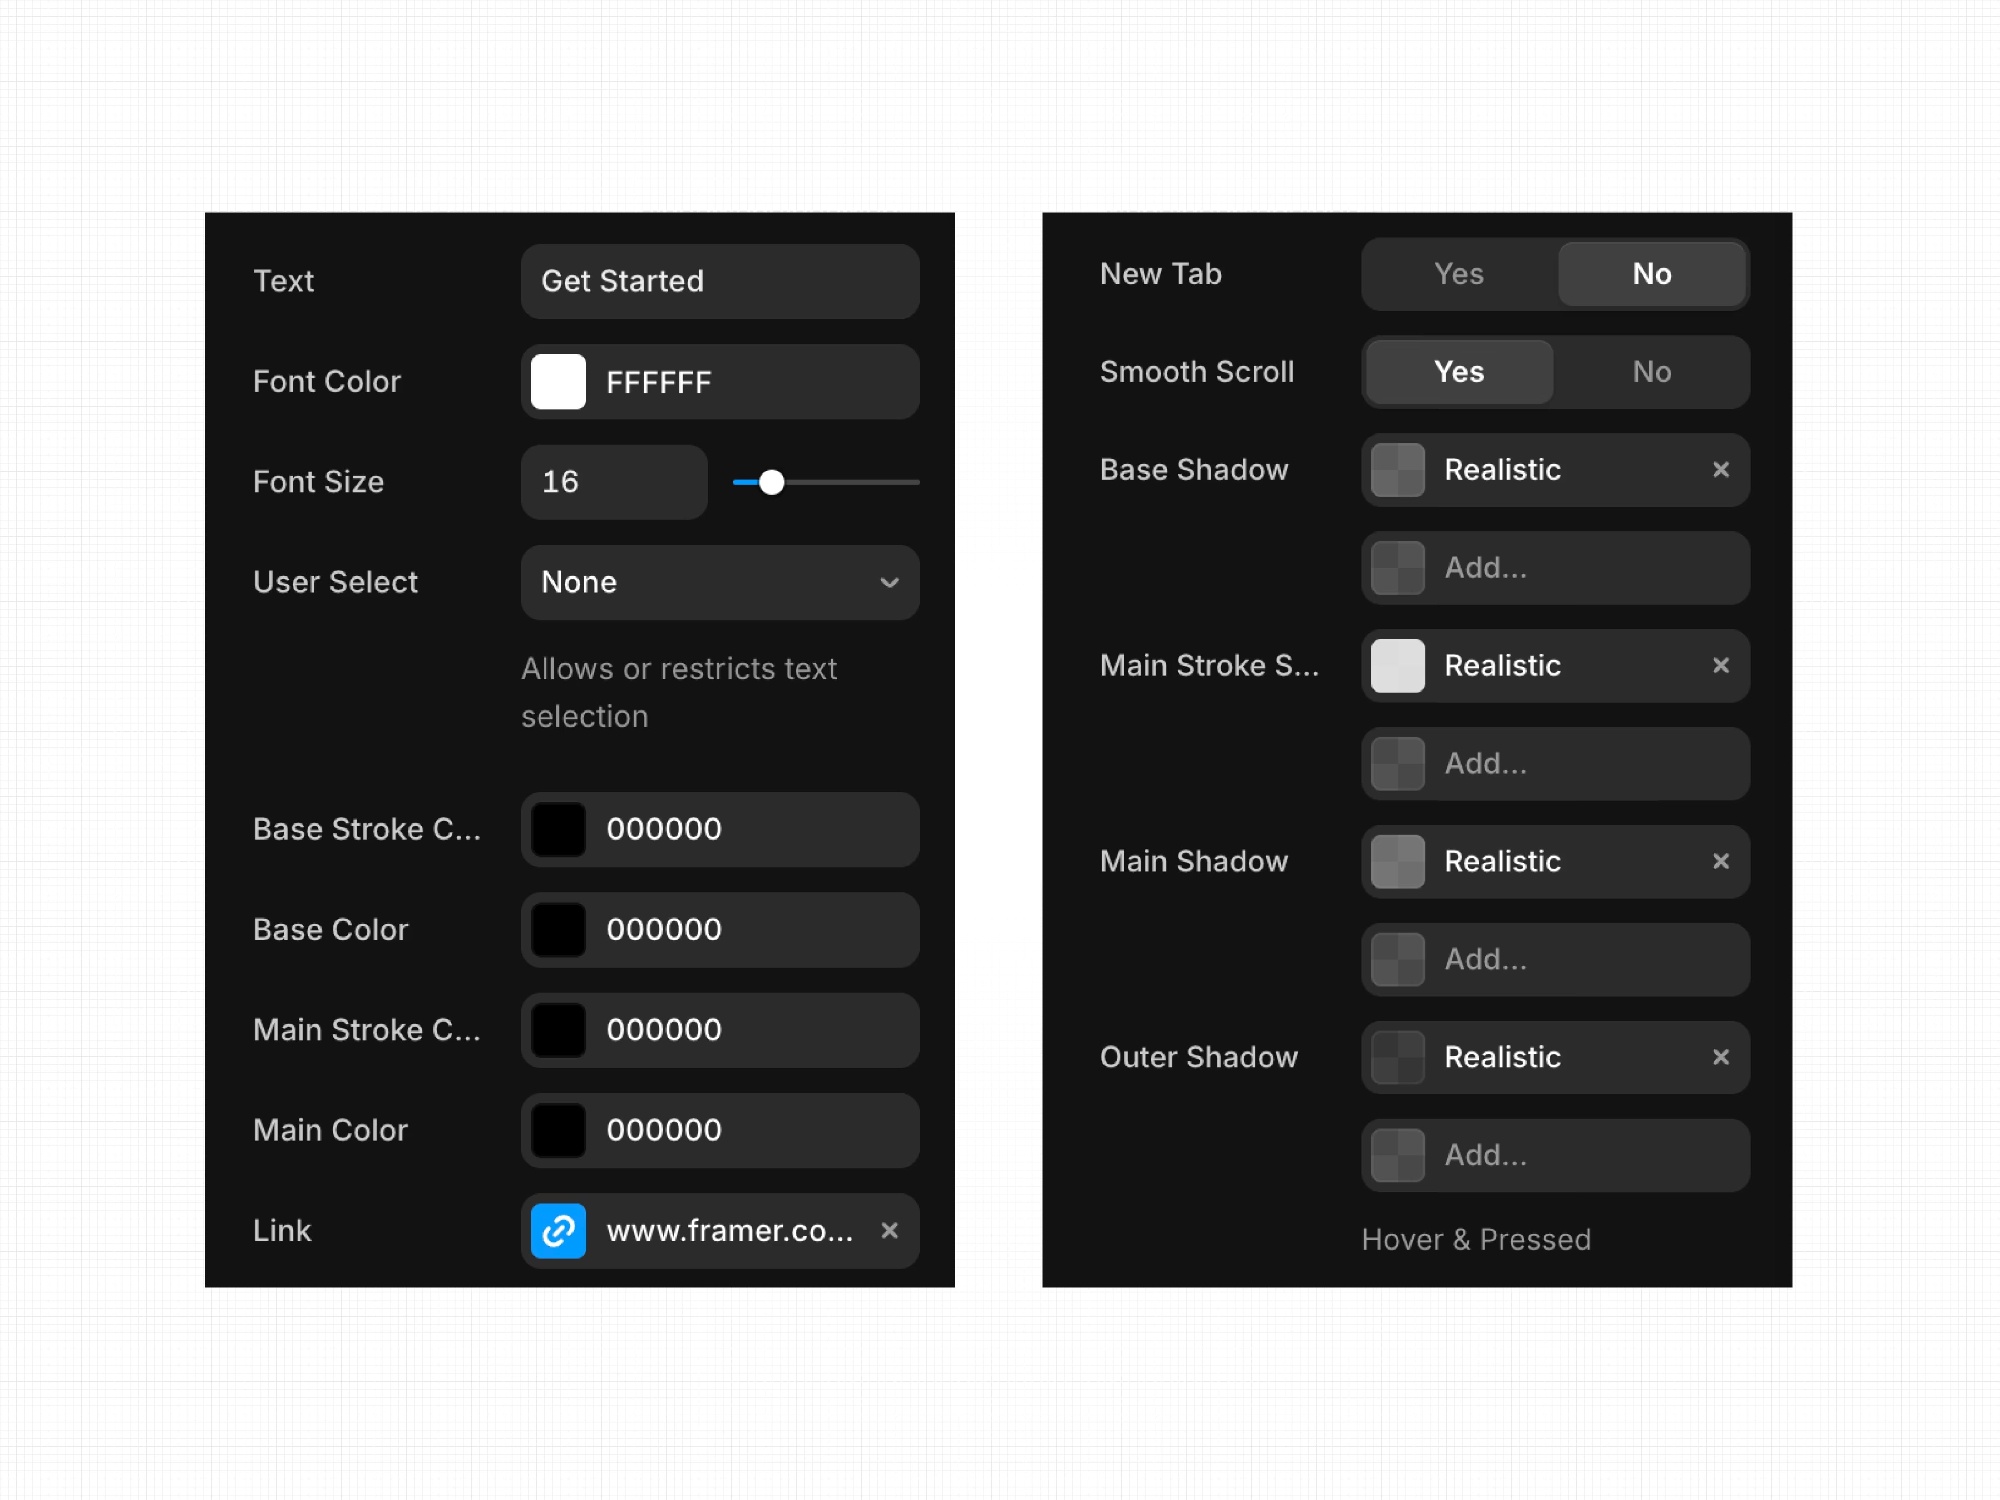This screenshot has width=2000, height=1500.
Task: Set New Tab to No
Action: tap(1651, 274)
